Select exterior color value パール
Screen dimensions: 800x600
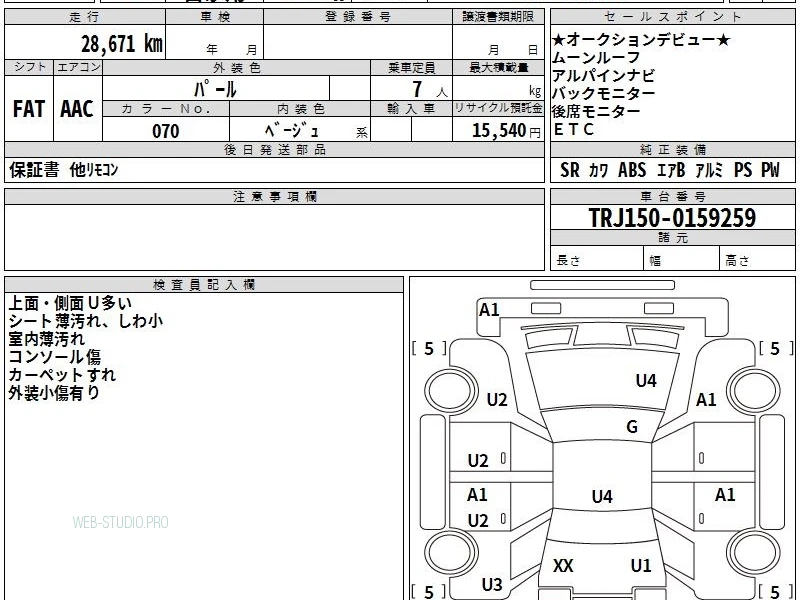tap(215, 89)
